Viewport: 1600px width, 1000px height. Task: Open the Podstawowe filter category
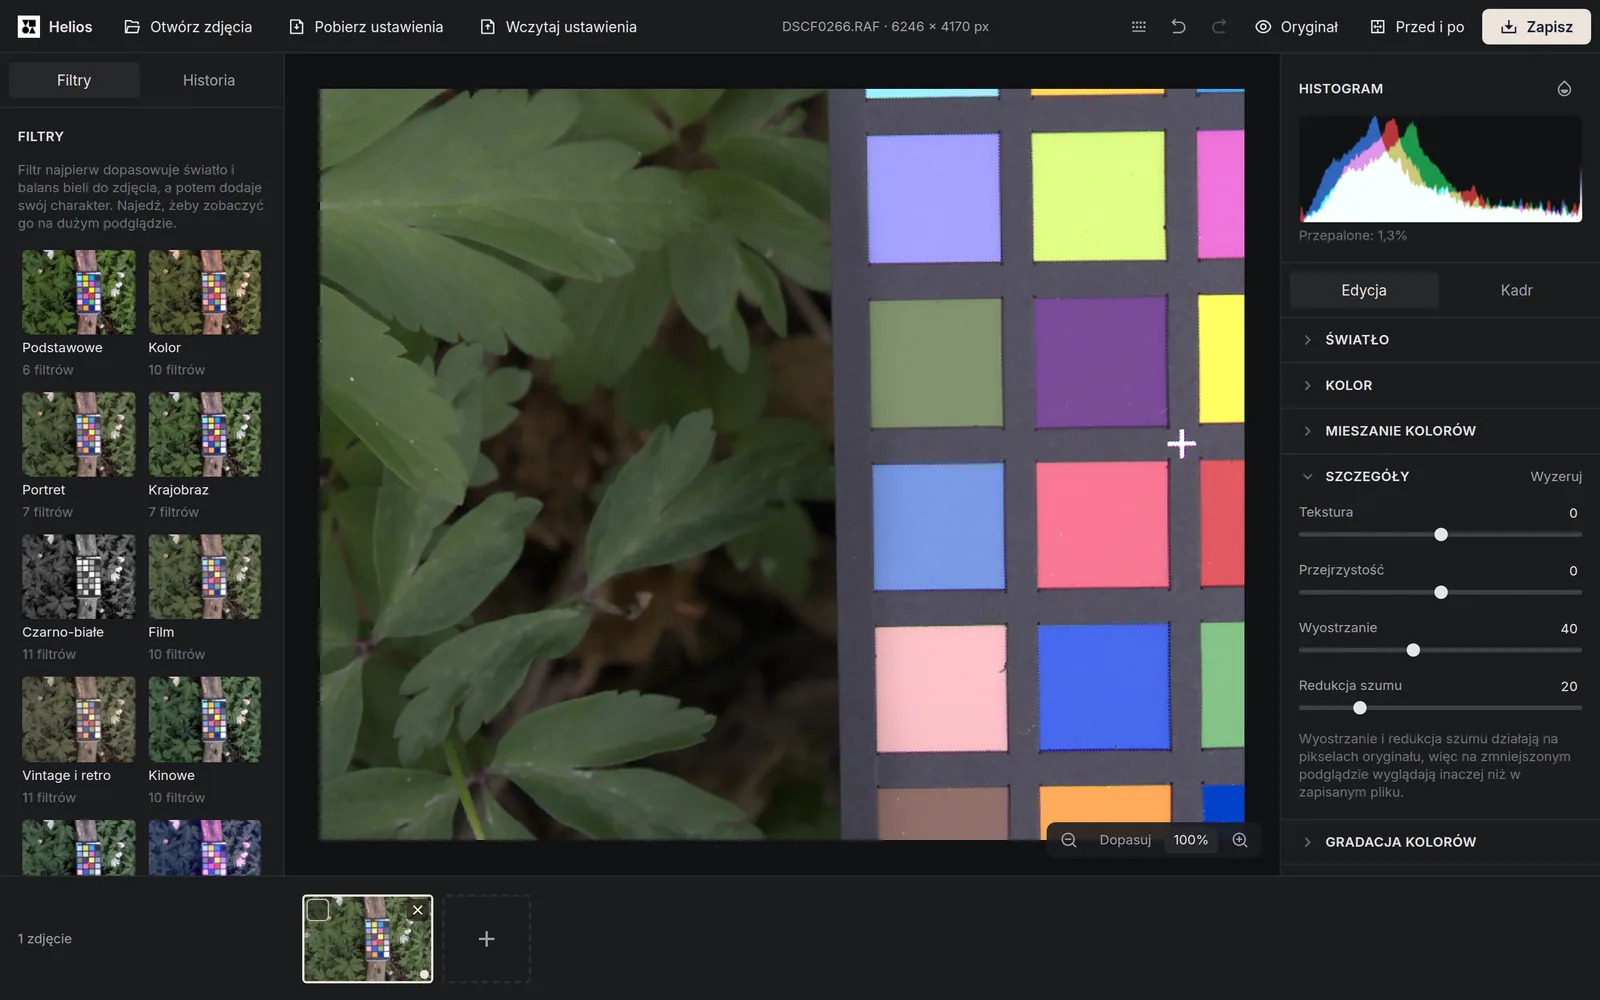click(x=79, y=314)
